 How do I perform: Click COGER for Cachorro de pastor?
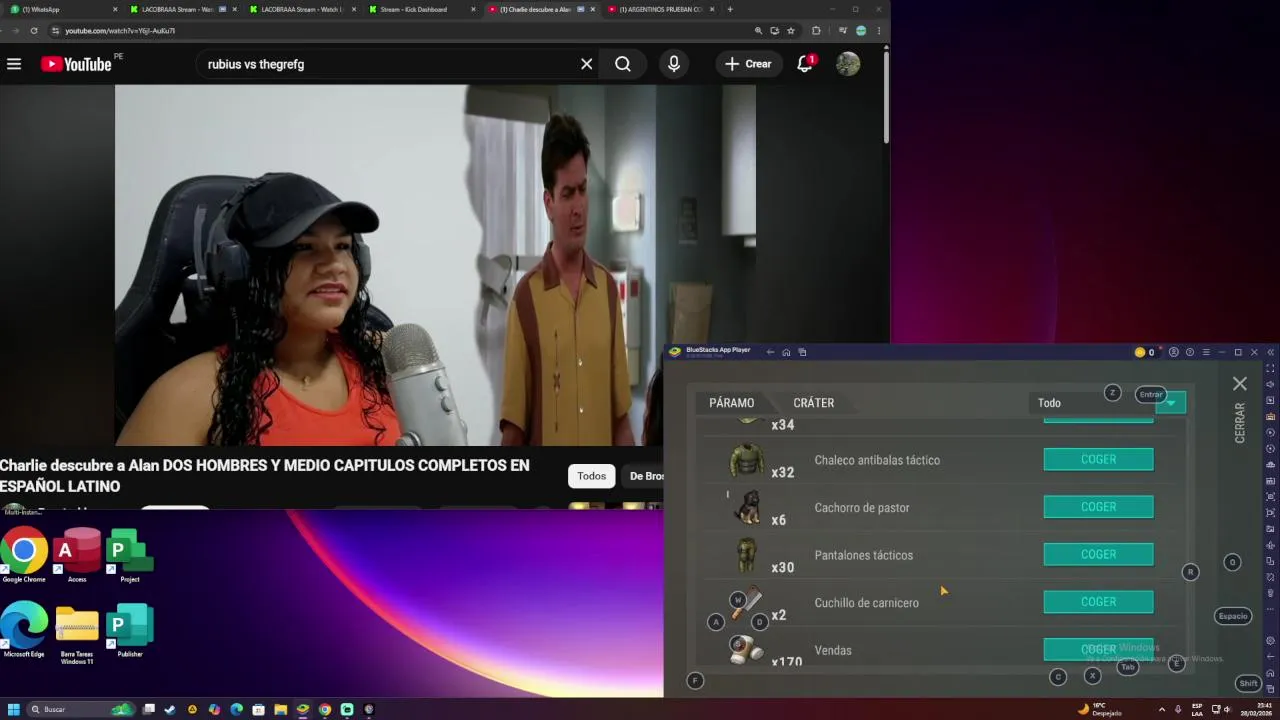[x=1098, y=507]
